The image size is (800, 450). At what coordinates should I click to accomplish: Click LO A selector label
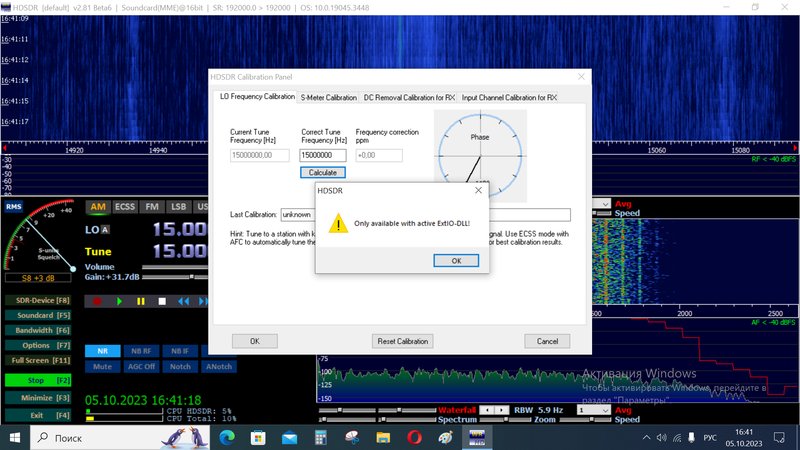coord(97,230)
